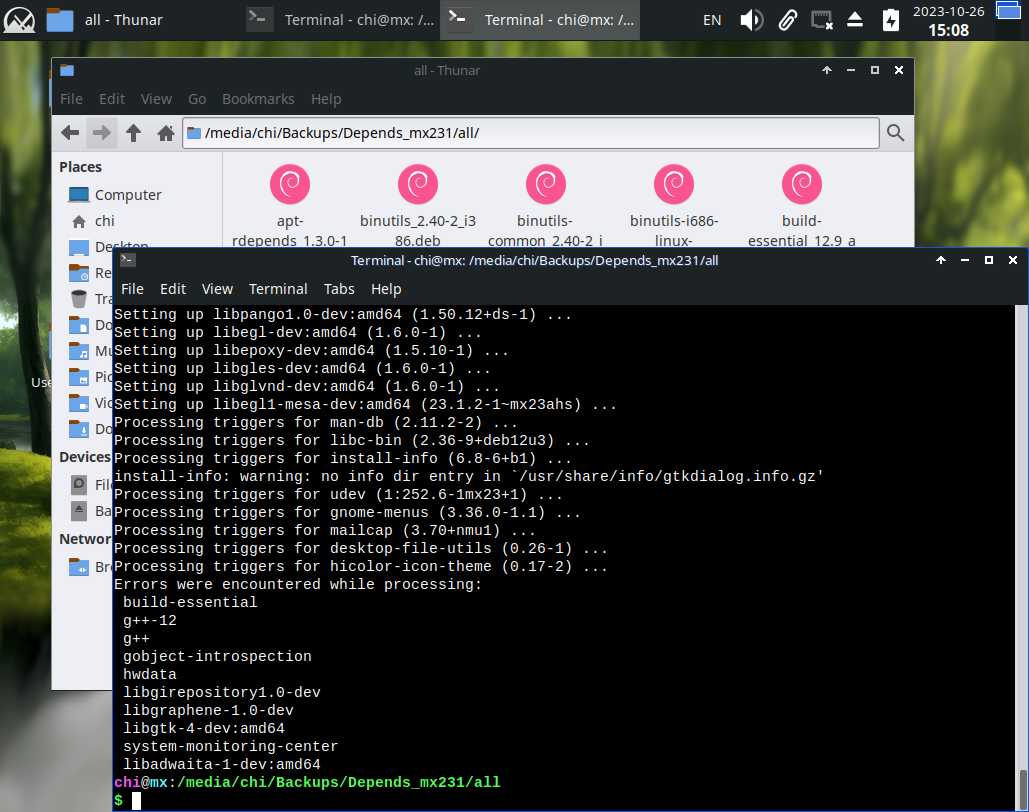Open the Tabs menu in terminal window
This screenshot has height=812, width=1029.
tap(339, 289)
